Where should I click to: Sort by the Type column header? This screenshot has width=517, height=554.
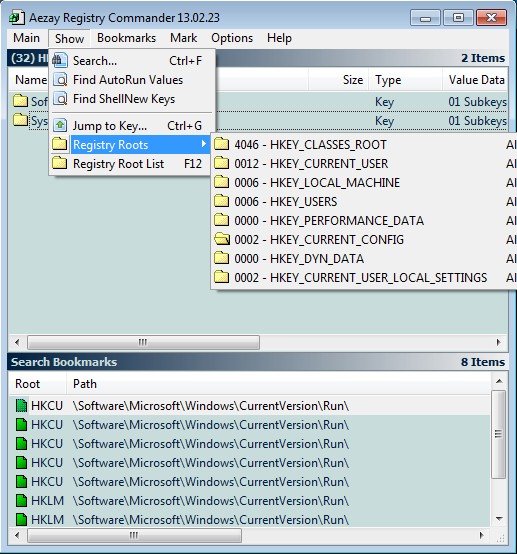click(405, 80)
